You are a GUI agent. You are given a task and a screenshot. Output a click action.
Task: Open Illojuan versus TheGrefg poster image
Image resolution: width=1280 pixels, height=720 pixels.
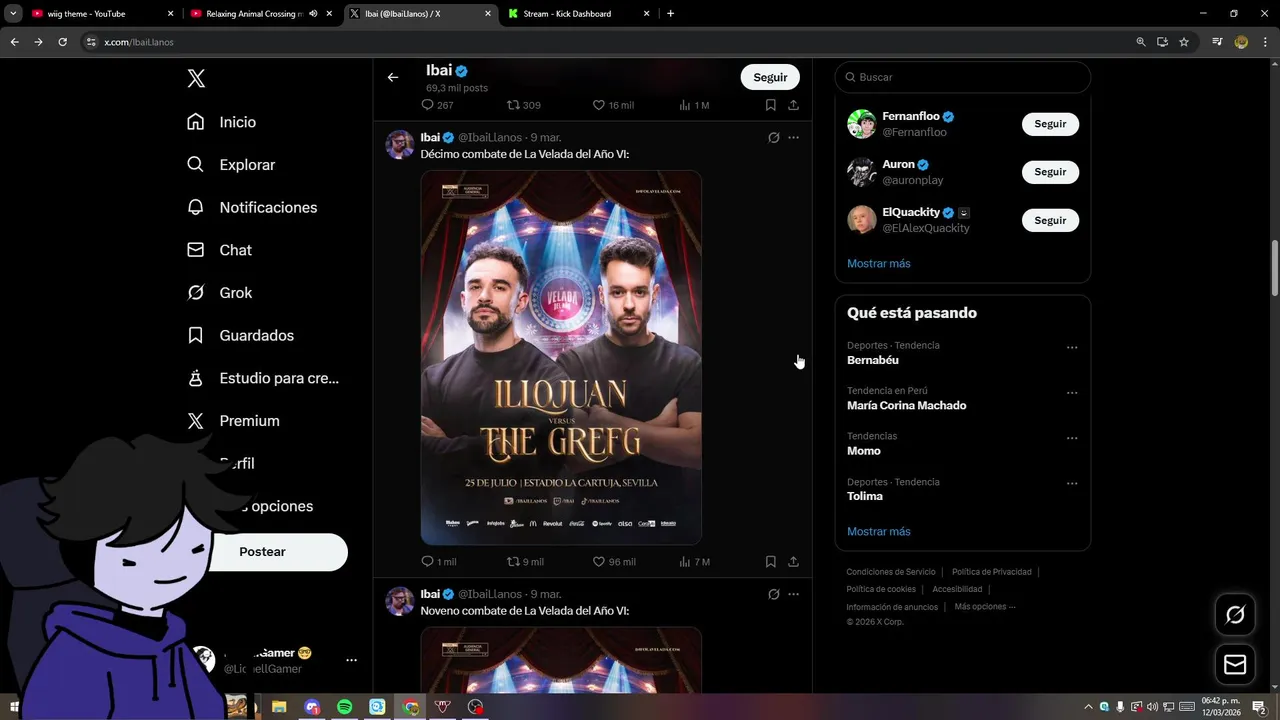click(x=561, y=357)
